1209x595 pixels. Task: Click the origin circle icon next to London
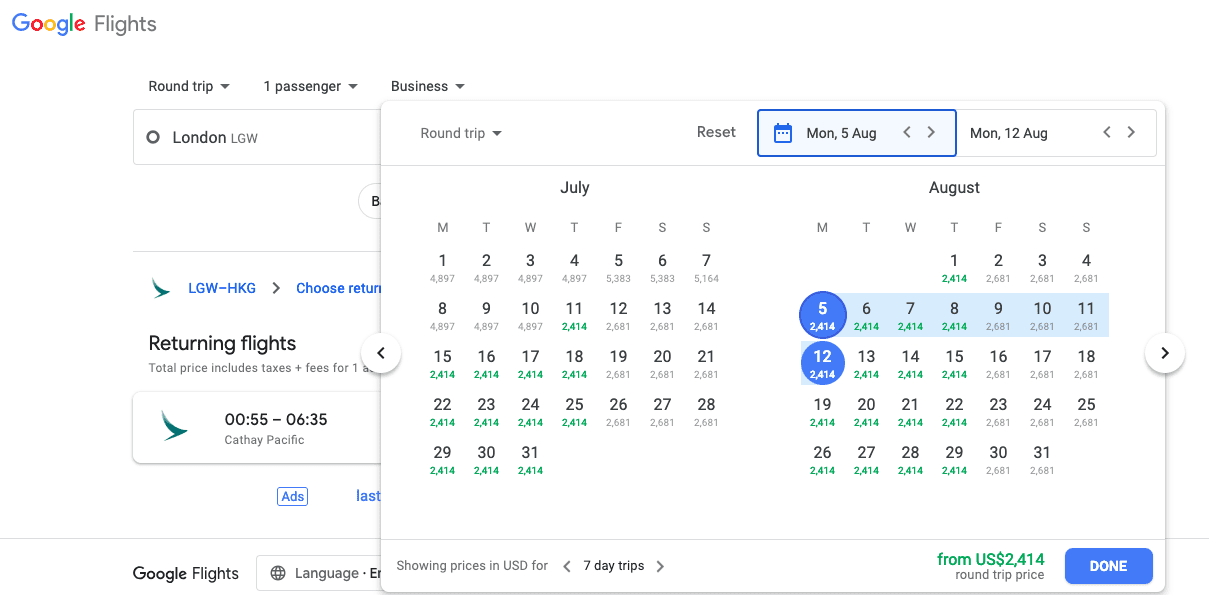click(153, 137)
